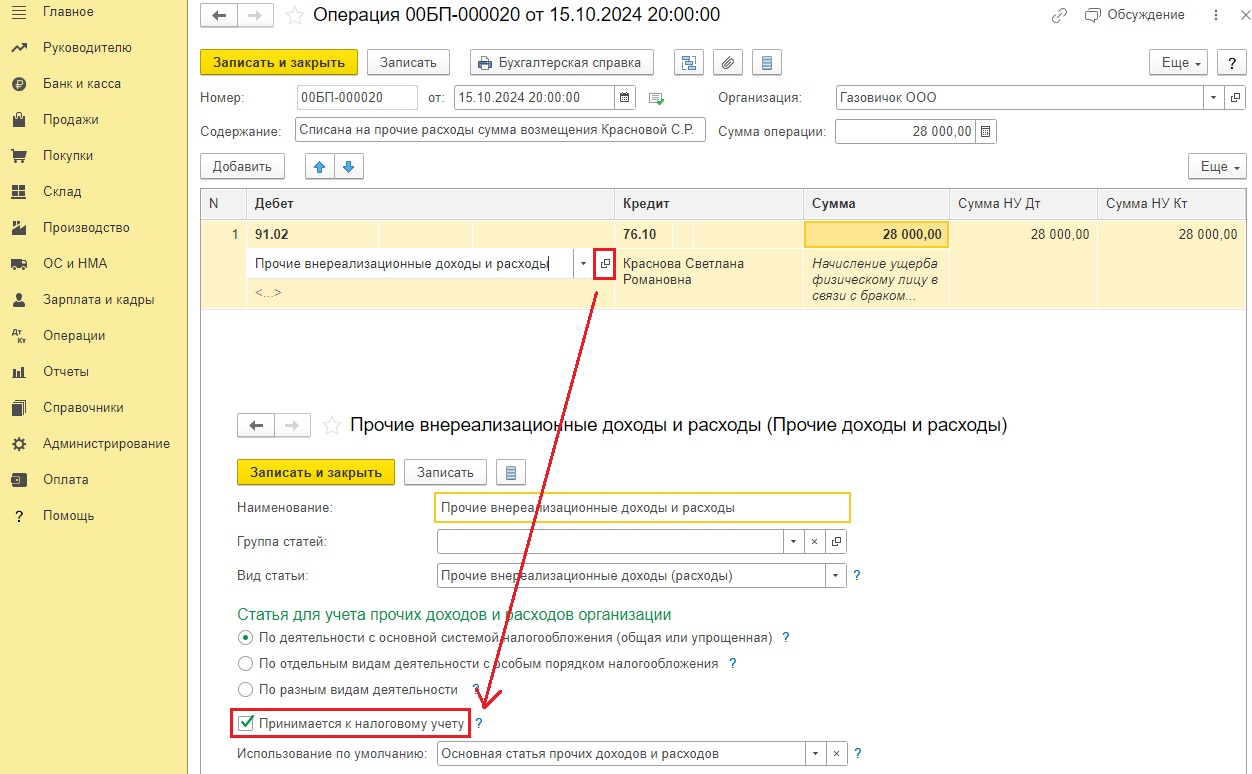Open the Продажи section
1252x774 pixels.
pyautogui.click(x=70, y=119)
